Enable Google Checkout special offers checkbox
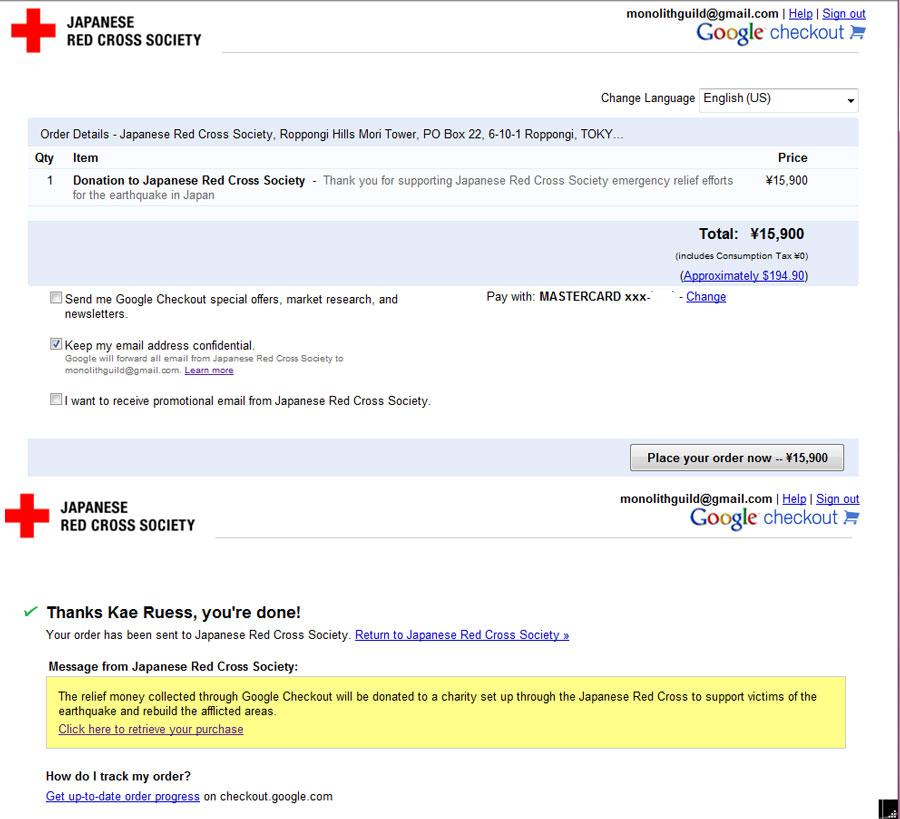The height and width of the screenshot is (819, 900). (56, 298)
